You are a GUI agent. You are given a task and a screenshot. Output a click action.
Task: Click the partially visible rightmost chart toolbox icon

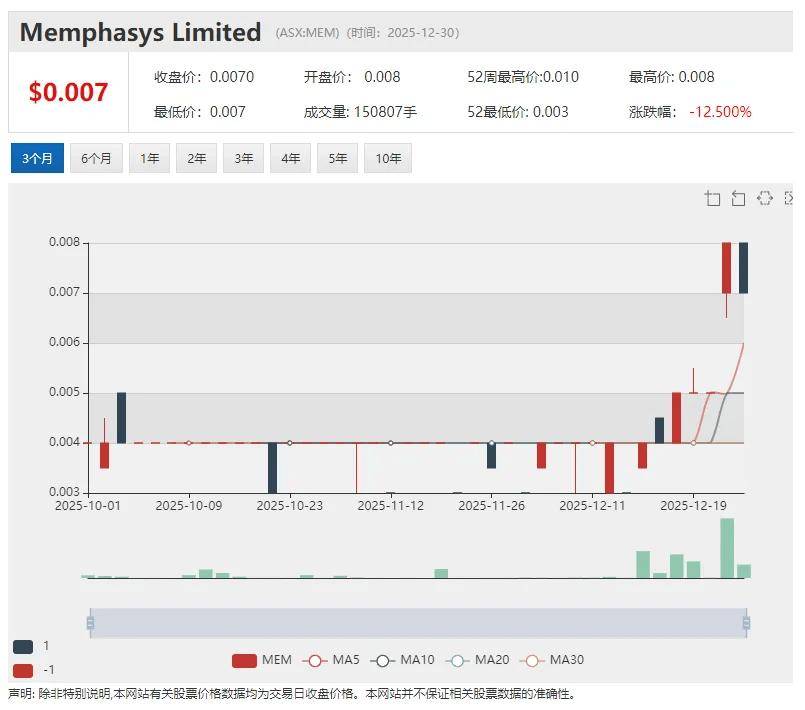click(788, 198)
